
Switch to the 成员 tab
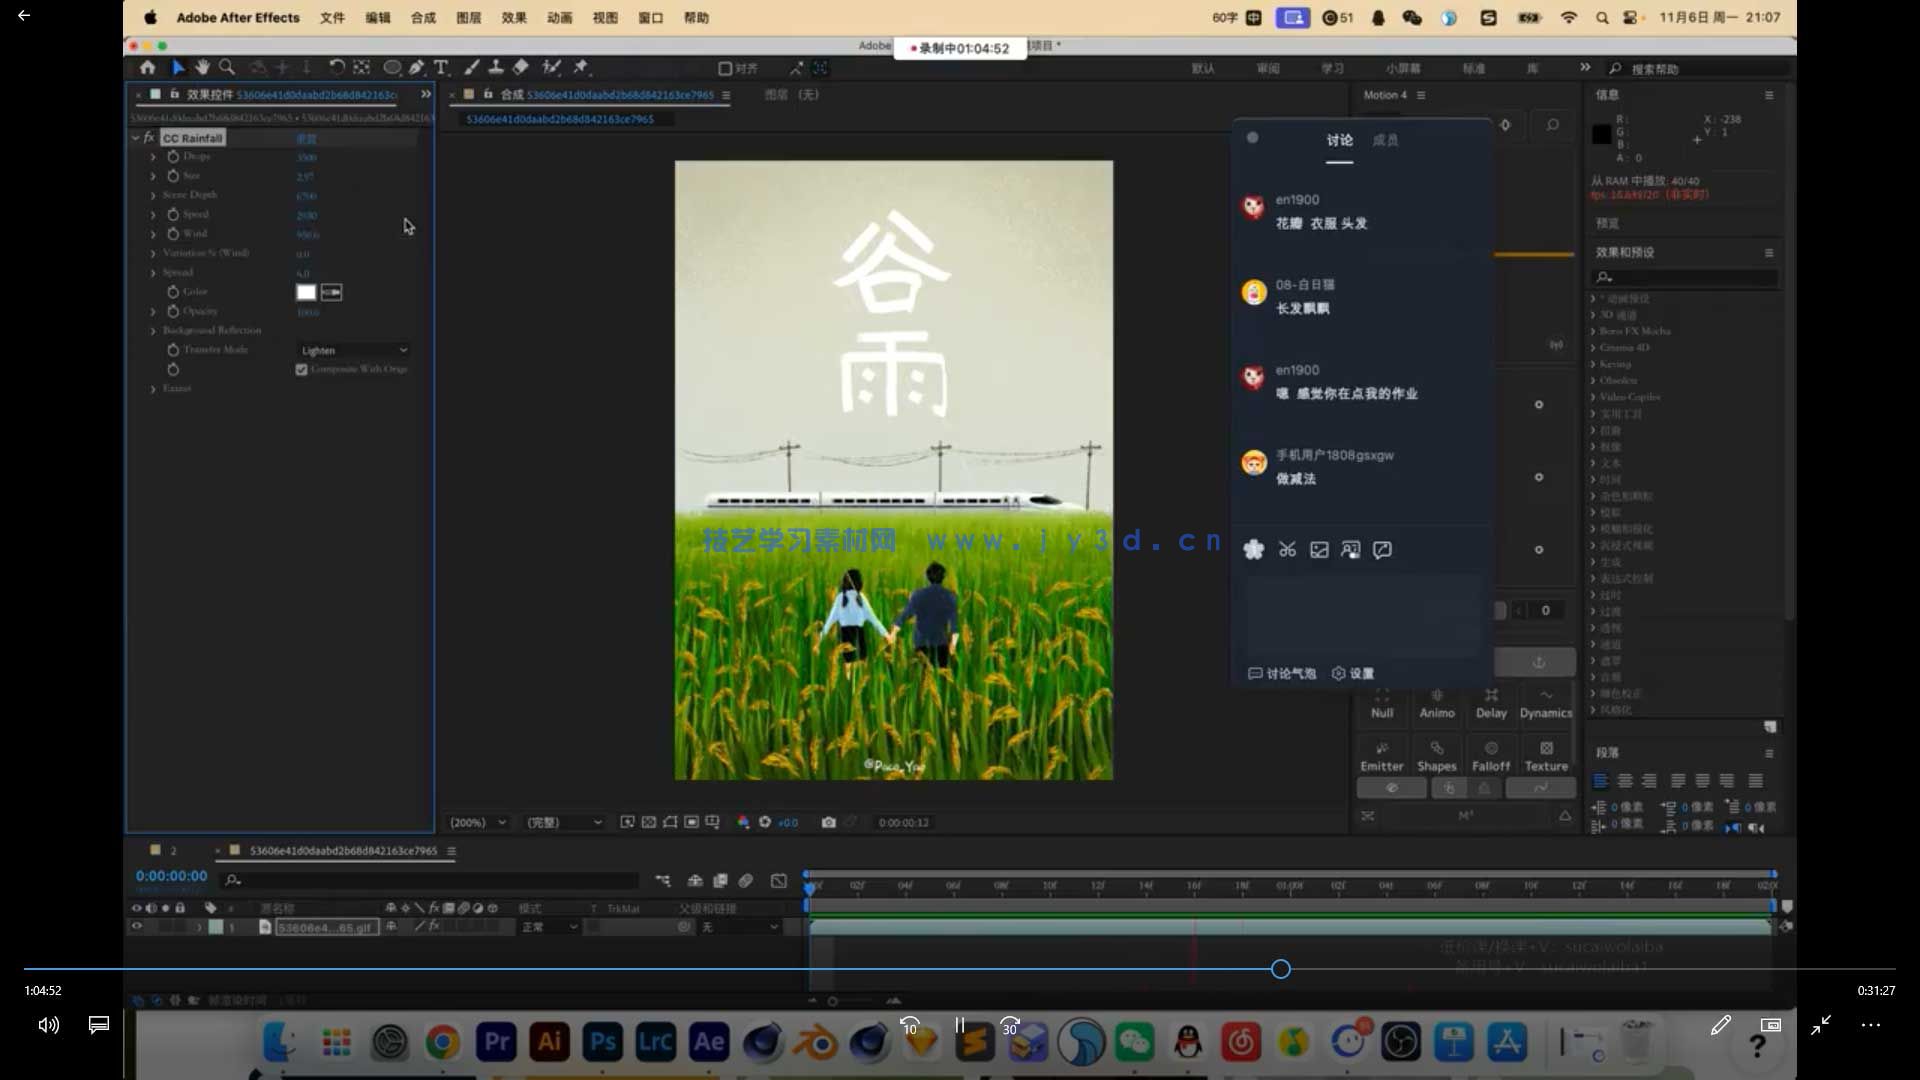1386,141
